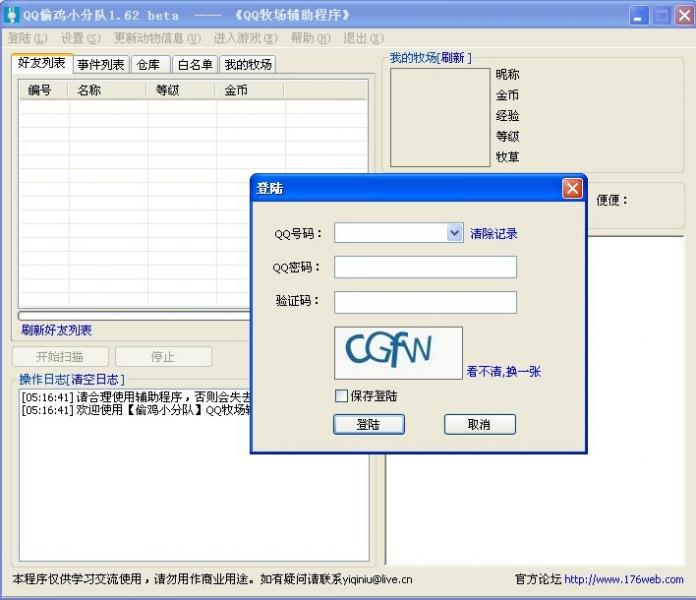Click the 名称 column header
The width and height of the screenshot is (696, 600).
107,90
